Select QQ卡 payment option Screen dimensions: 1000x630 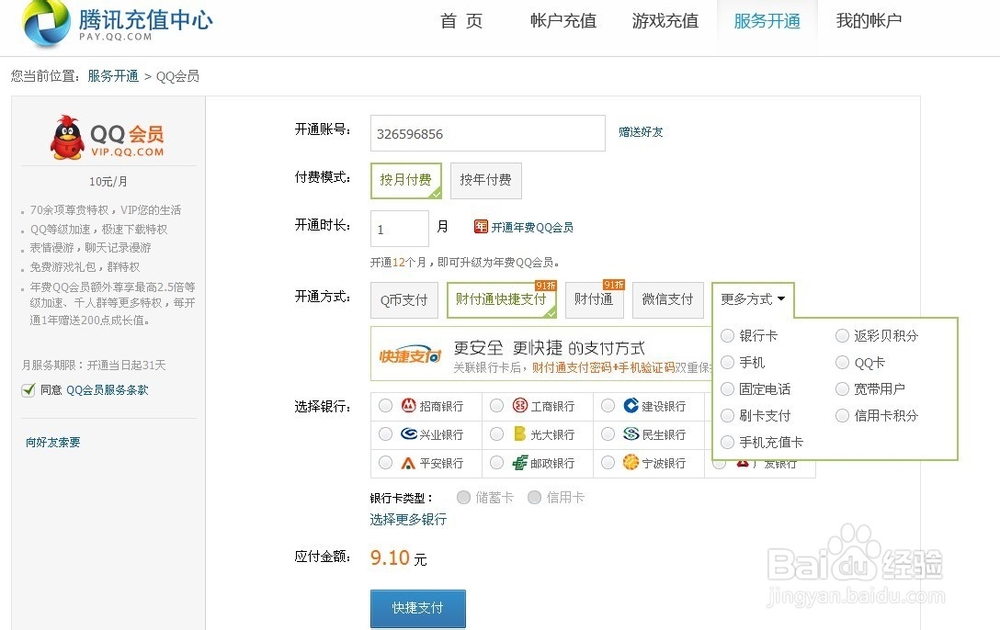click(842, 362)
